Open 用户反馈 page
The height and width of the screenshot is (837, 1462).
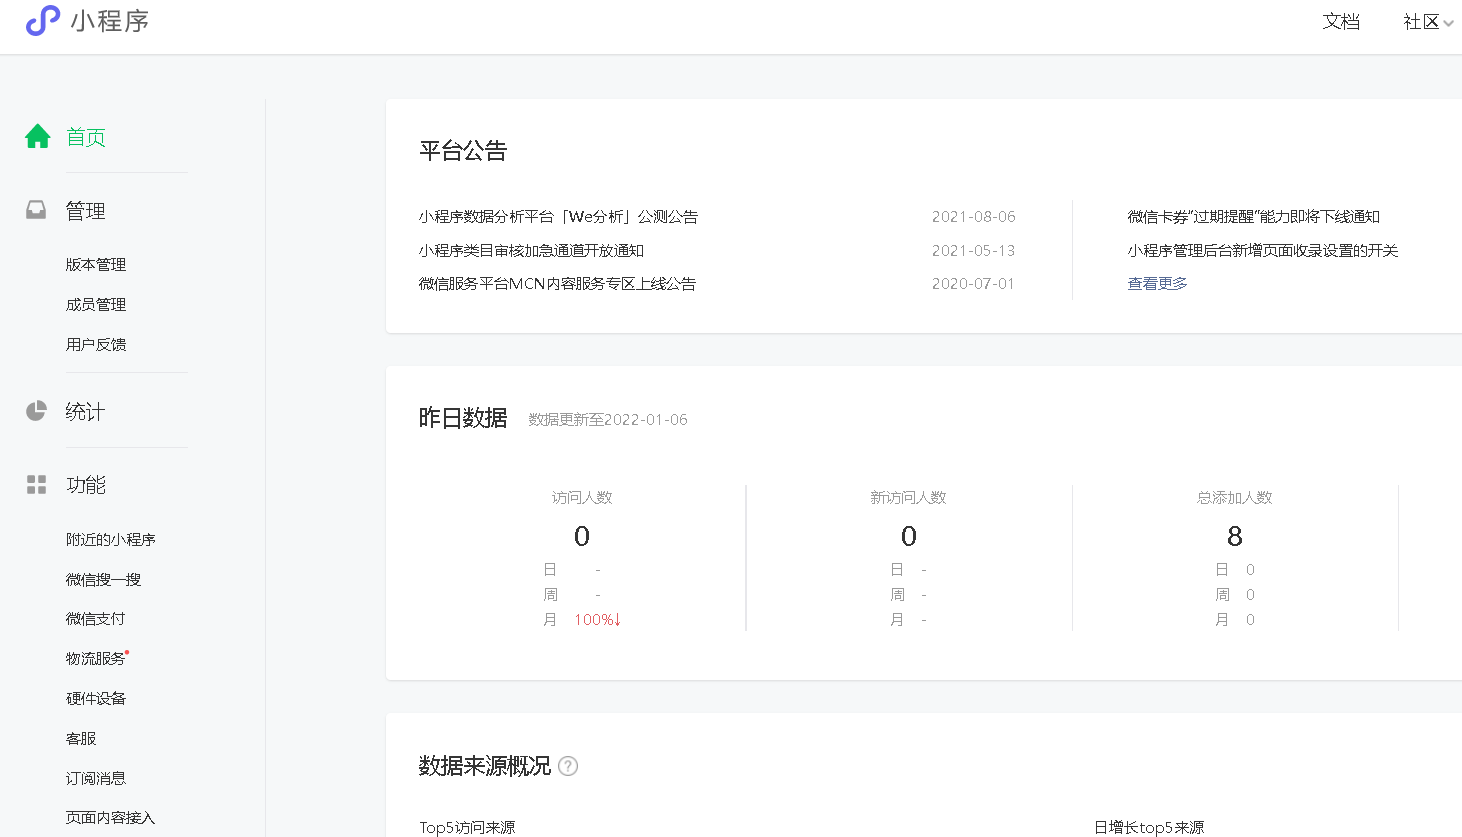[x=96, y=344]
